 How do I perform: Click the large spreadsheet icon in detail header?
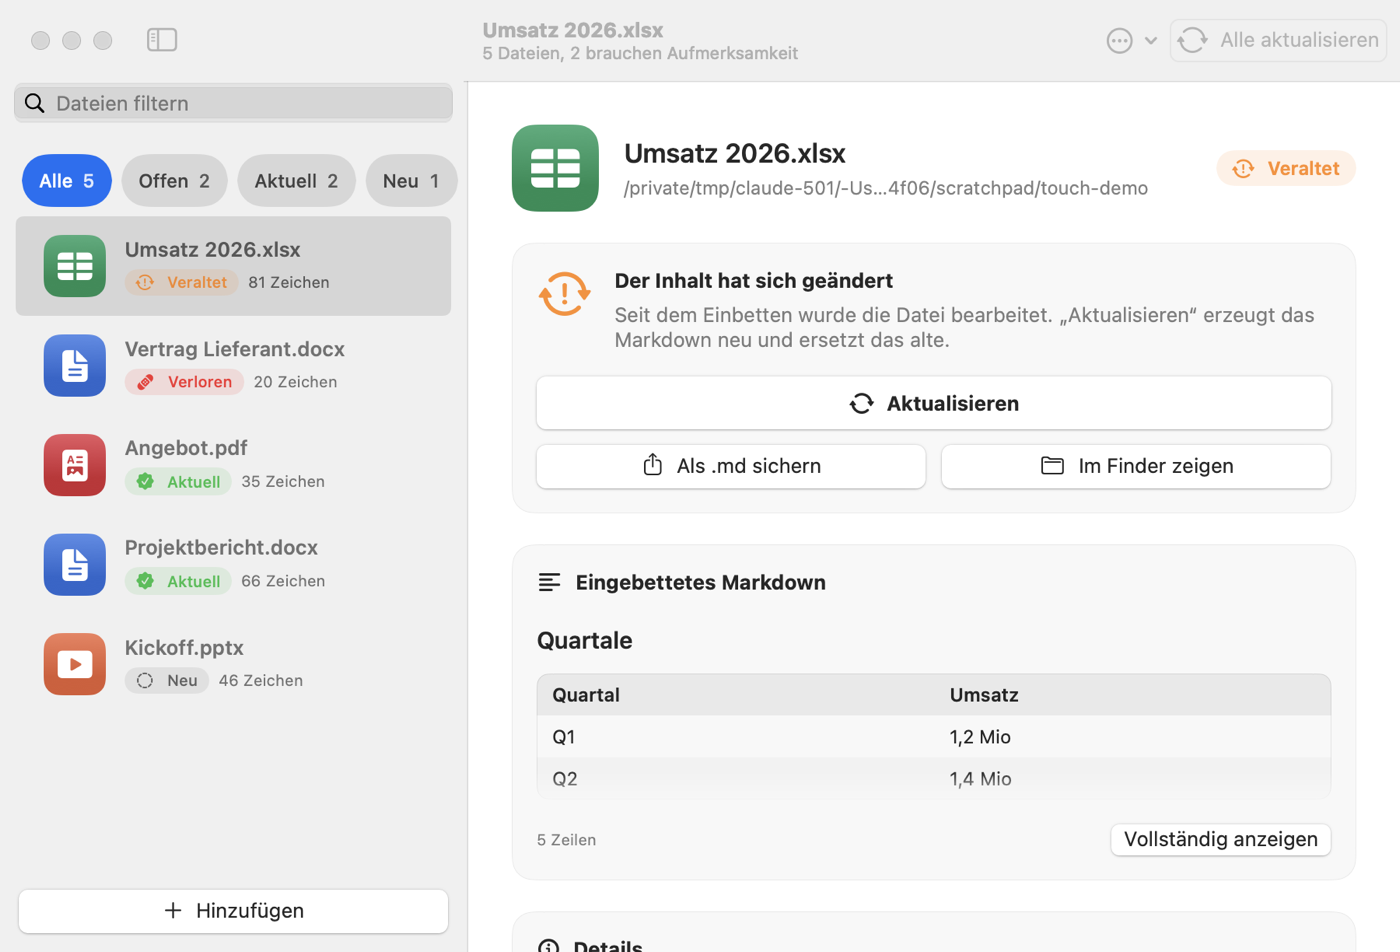tap(556, 168)
